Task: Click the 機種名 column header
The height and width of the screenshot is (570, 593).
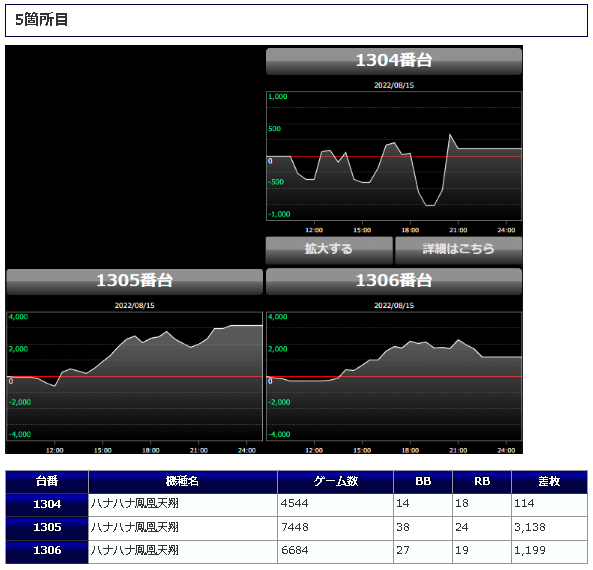Action: coord(183,482)
